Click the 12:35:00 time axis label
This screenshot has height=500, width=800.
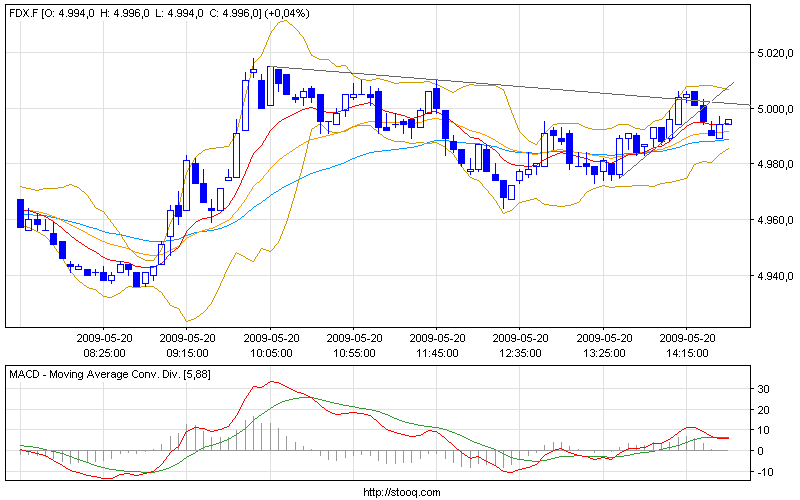(x=520, y=353)
